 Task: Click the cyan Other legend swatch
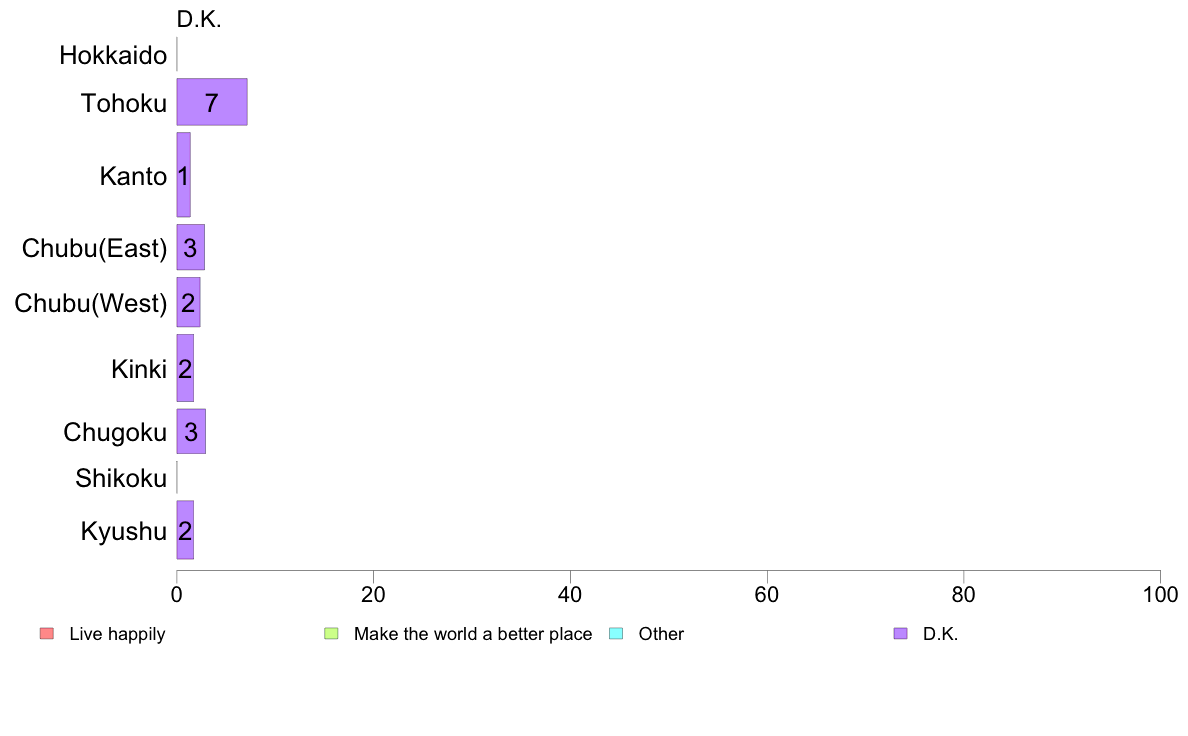[x=616, y=633]
